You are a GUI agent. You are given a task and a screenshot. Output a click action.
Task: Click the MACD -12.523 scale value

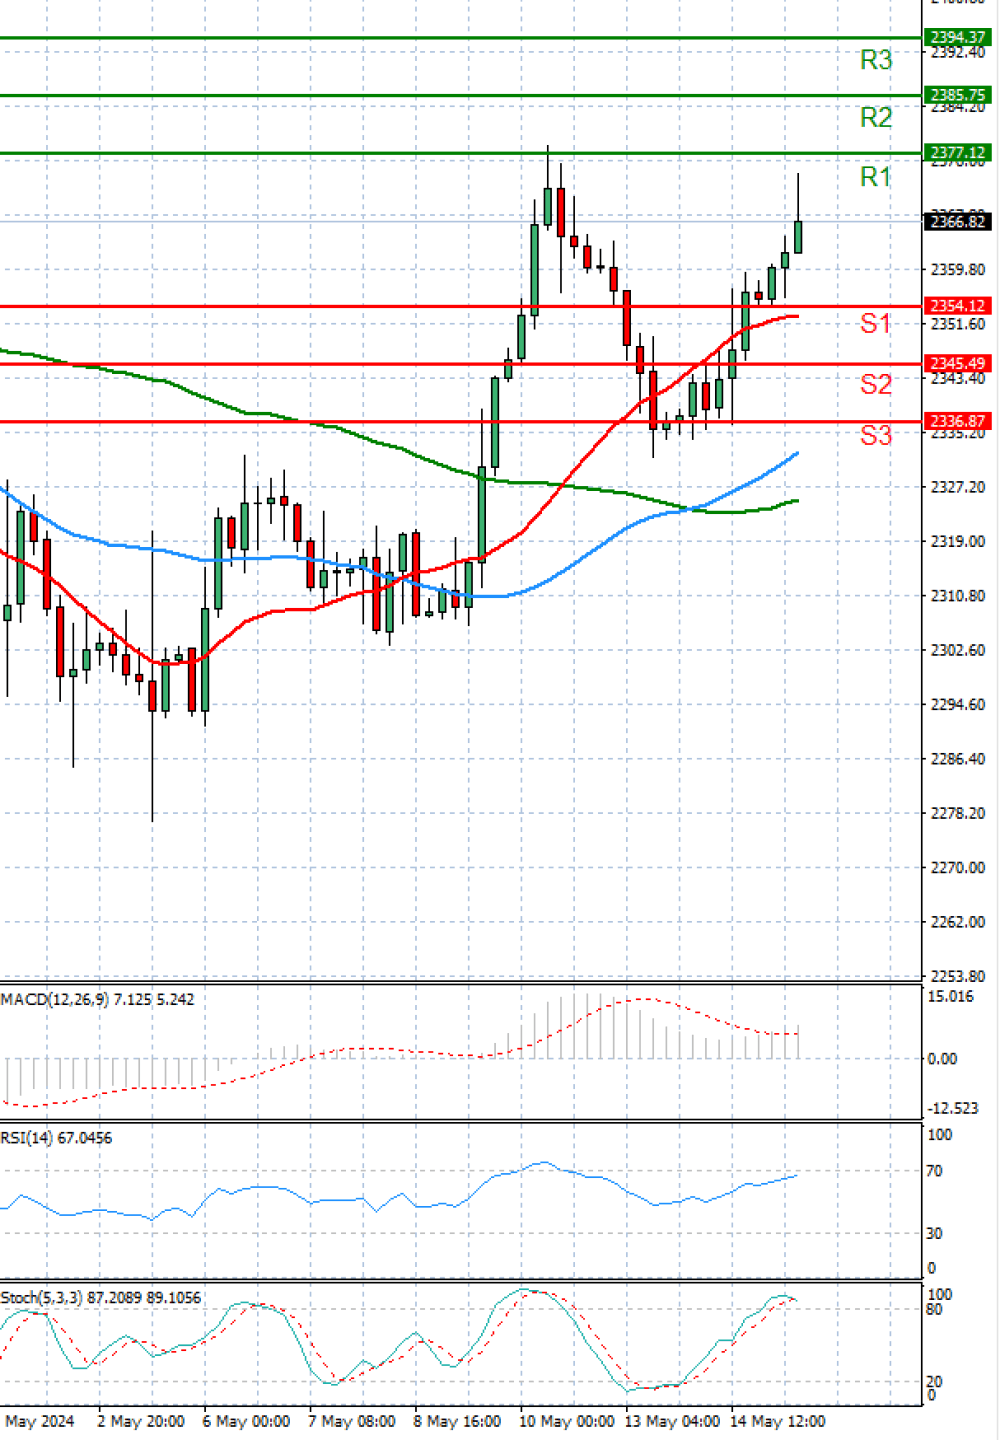tap(953, 1108)
